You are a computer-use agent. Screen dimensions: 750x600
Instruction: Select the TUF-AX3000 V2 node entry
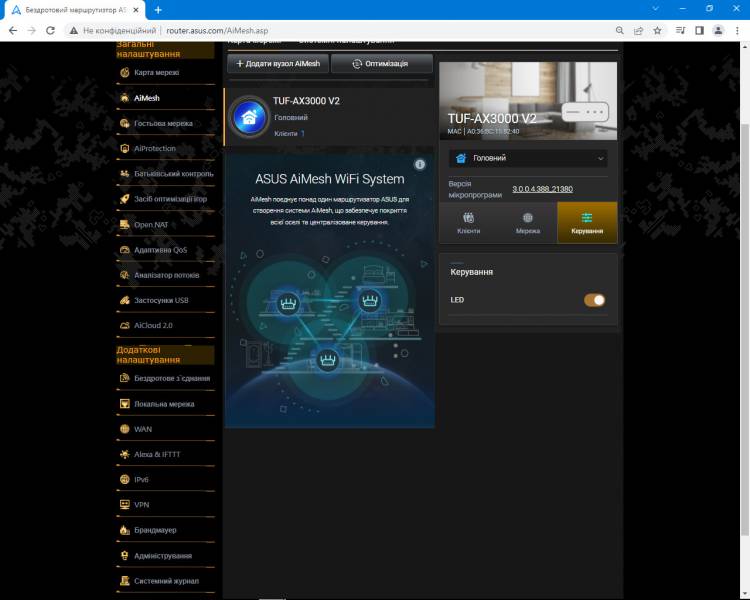[330, 117]
